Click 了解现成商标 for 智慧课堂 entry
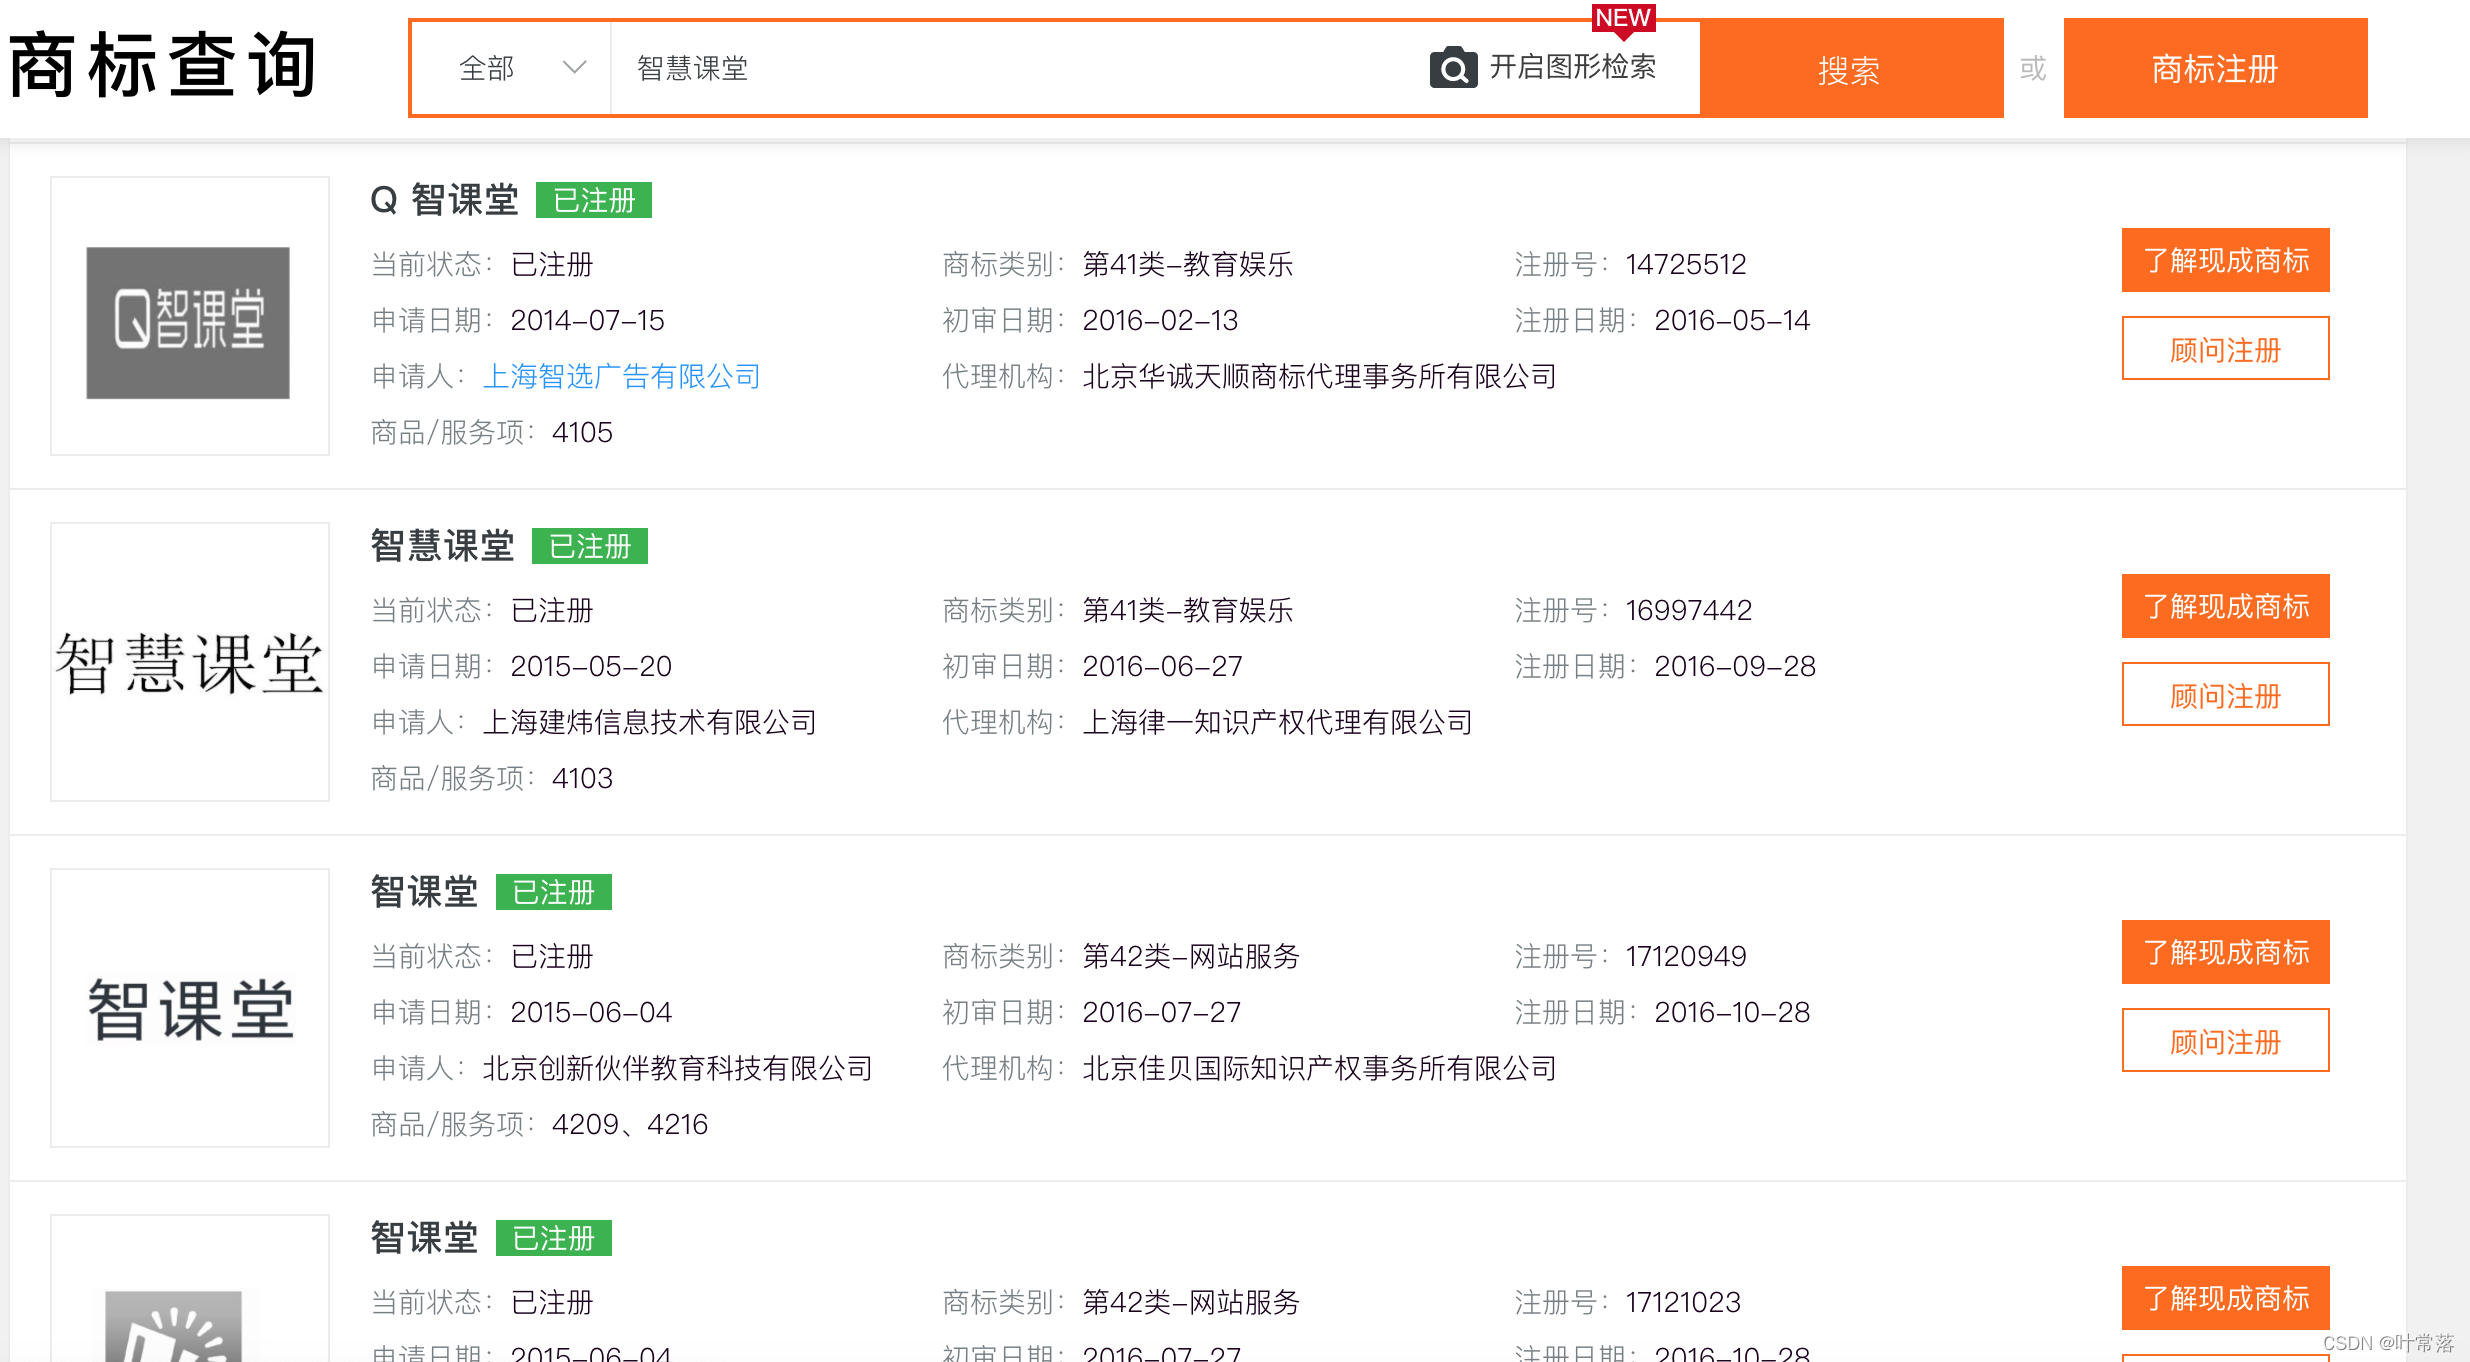The width and height of the screenshot is (2470, 1362). 2225,606
